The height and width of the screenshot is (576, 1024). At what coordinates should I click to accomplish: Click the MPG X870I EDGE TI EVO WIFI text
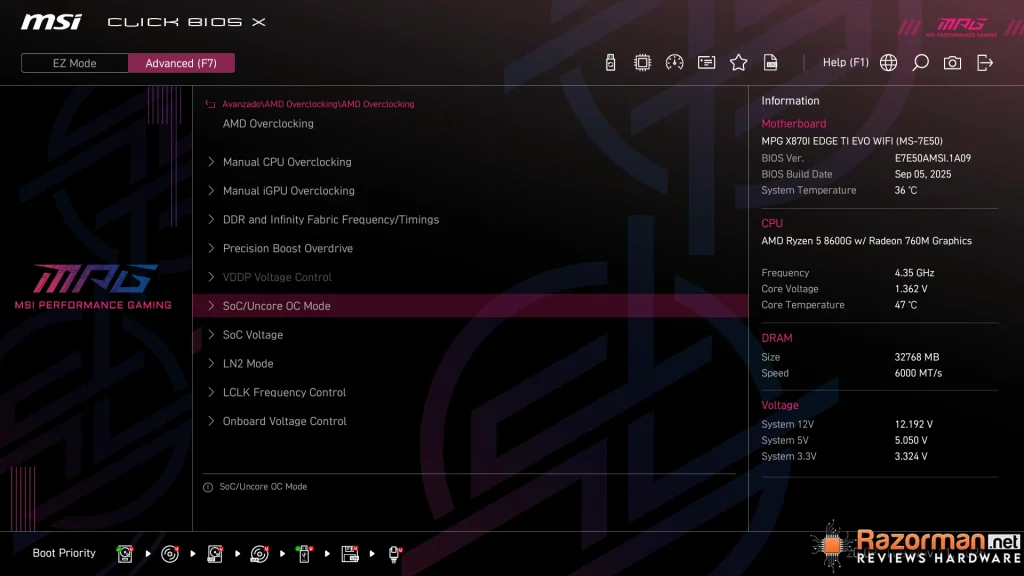852,141
